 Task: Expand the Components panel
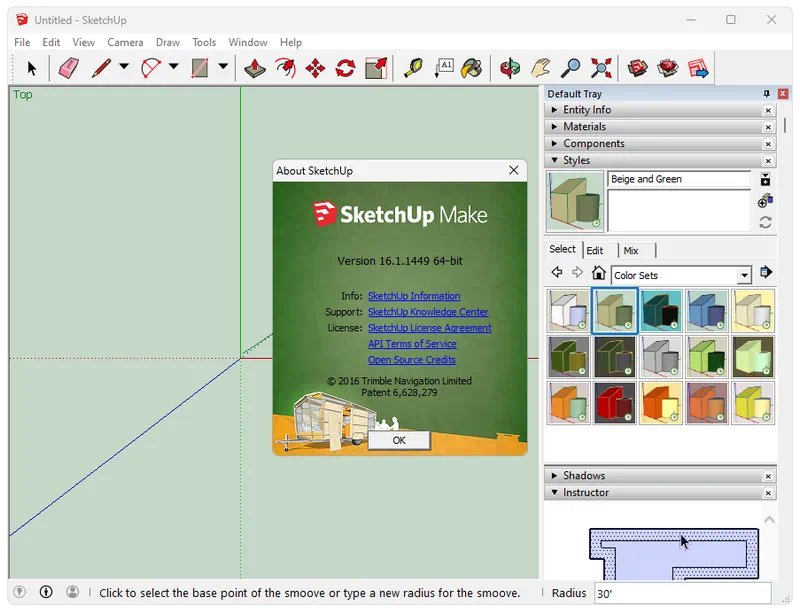[660, 143]
